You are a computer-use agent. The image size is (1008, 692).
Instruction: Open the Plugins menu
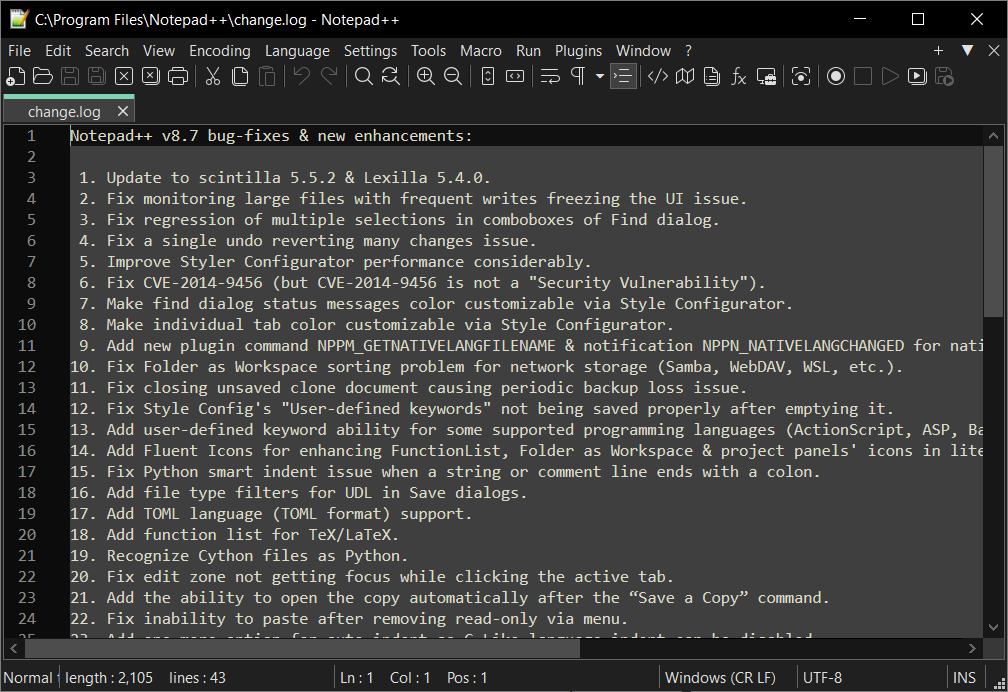pyautogui.click(x=578, y=50)
